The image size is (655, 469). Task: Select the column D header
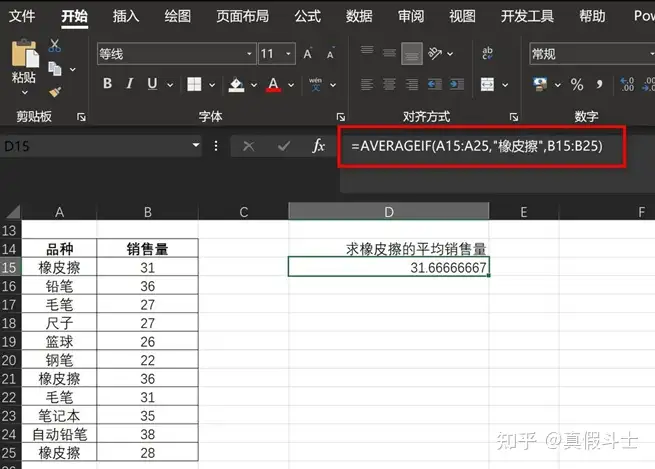[x=388, y=211]
